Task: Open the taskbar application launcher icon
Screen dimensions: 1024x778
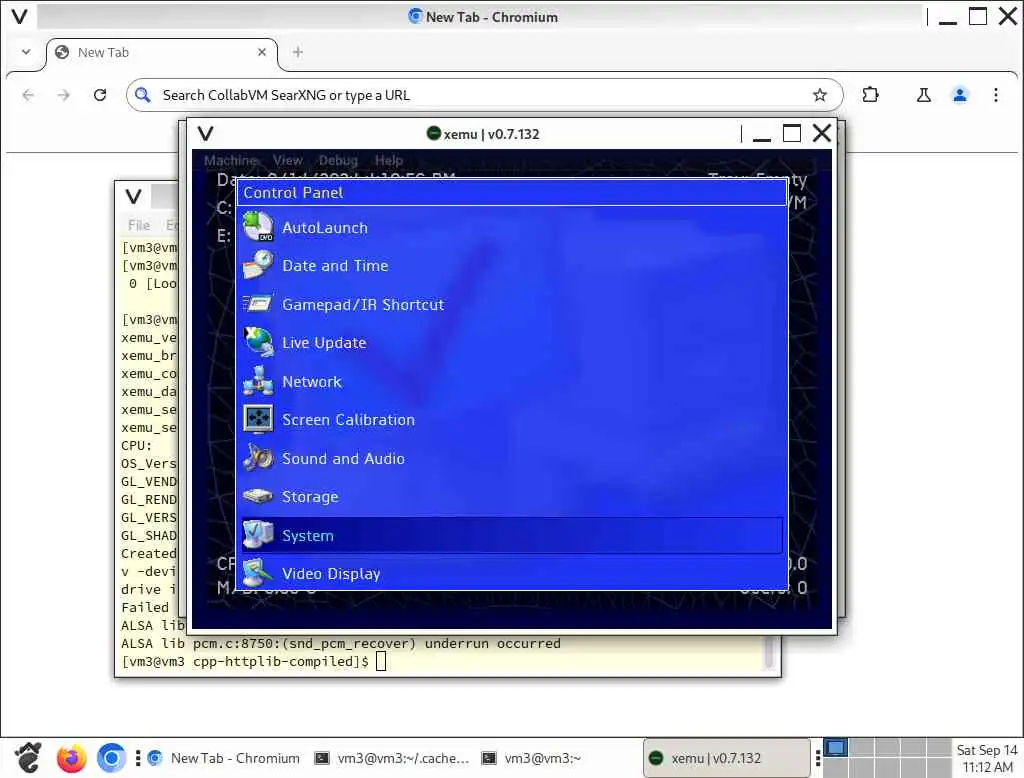Action: point(28,758)
